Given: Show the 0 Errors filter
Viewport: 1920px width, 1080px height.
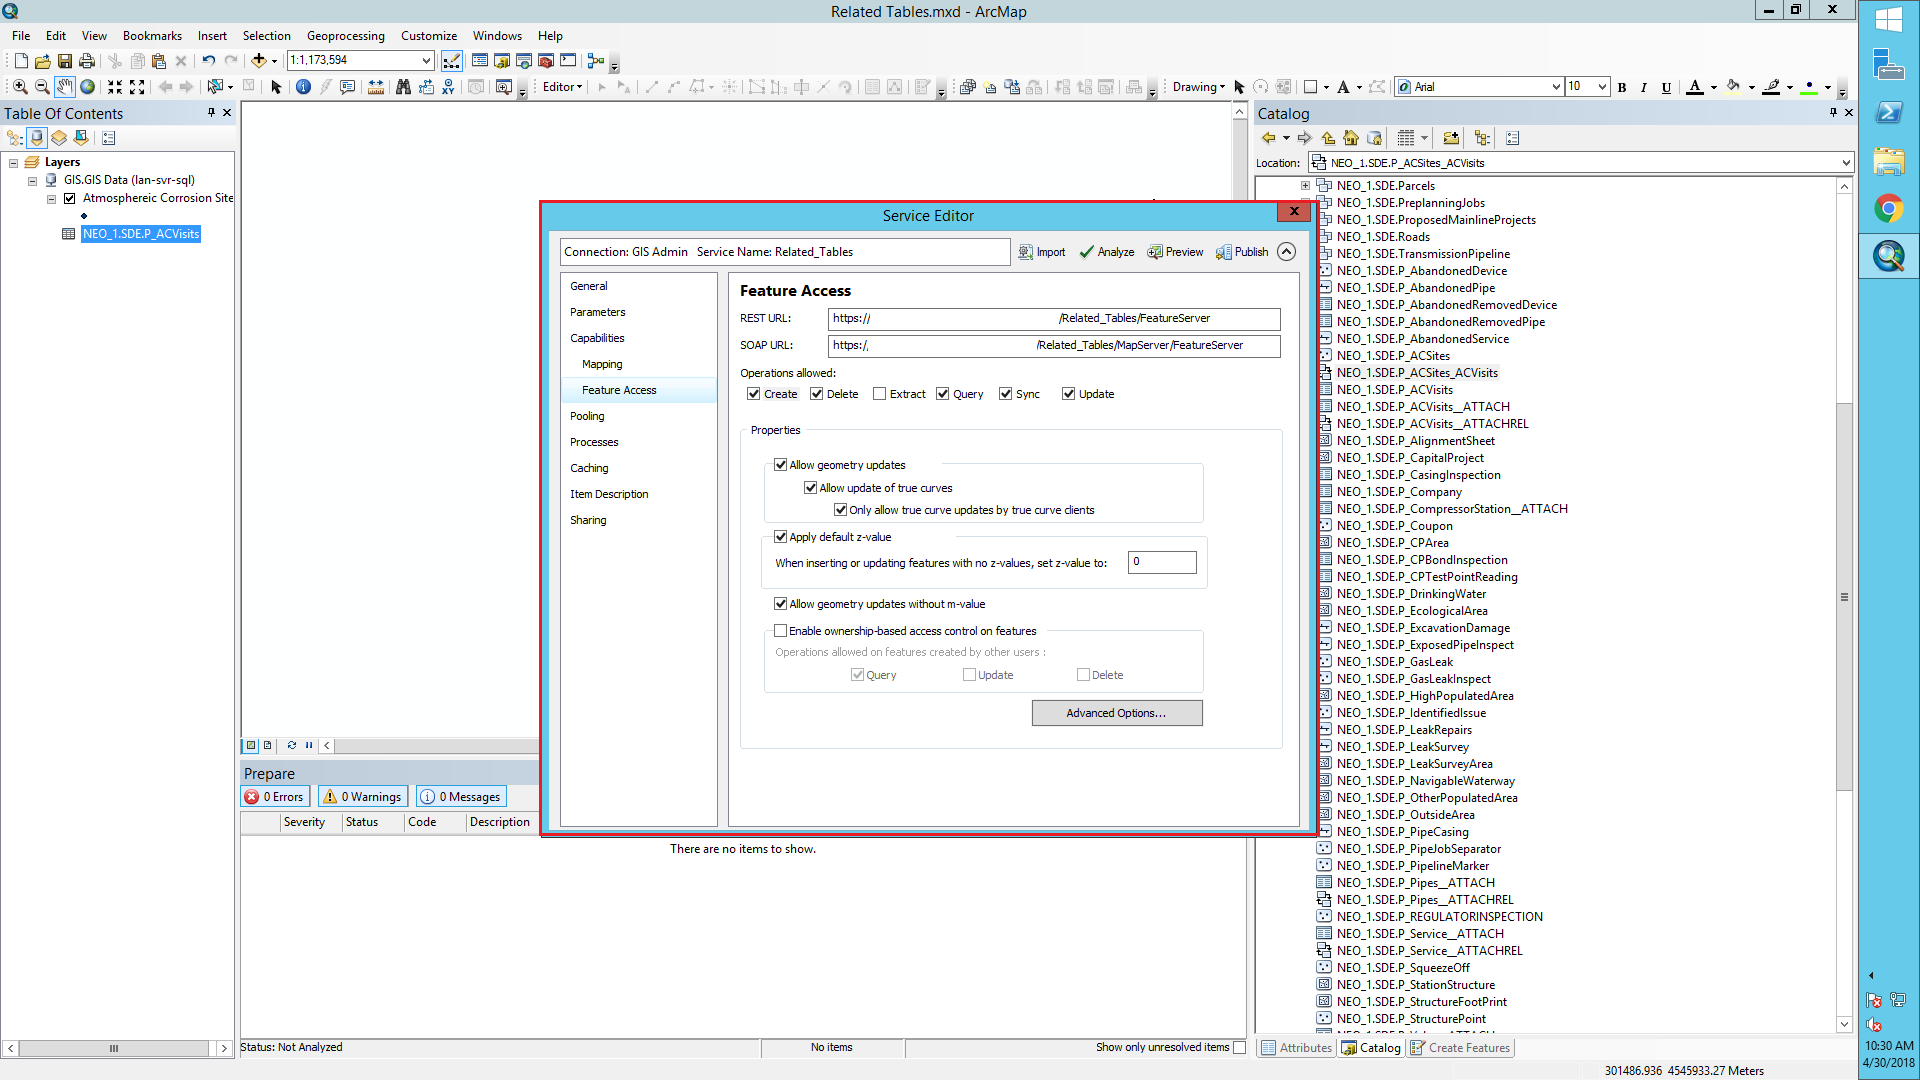Looking at the screenshot, I should pyautogui.click(x=274, y=797).
